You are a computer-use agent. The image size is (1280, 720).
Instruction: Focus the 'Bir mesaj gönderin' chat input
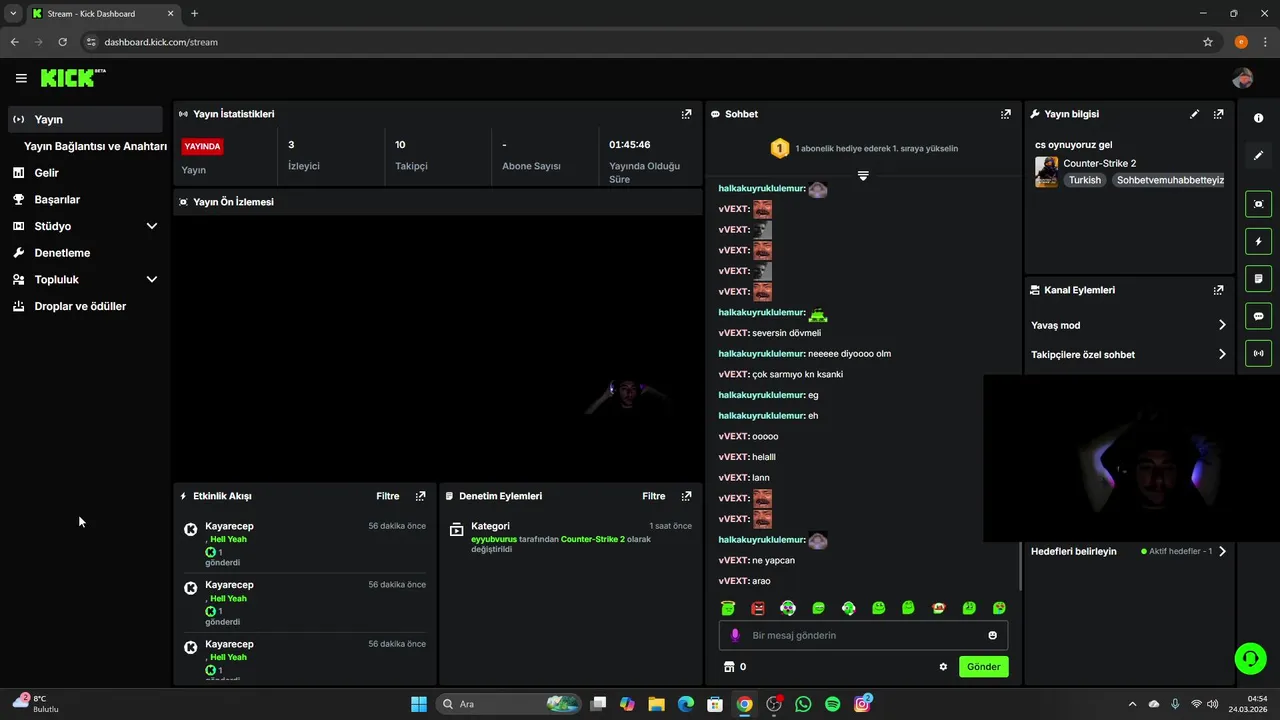[x=863, y=635]
